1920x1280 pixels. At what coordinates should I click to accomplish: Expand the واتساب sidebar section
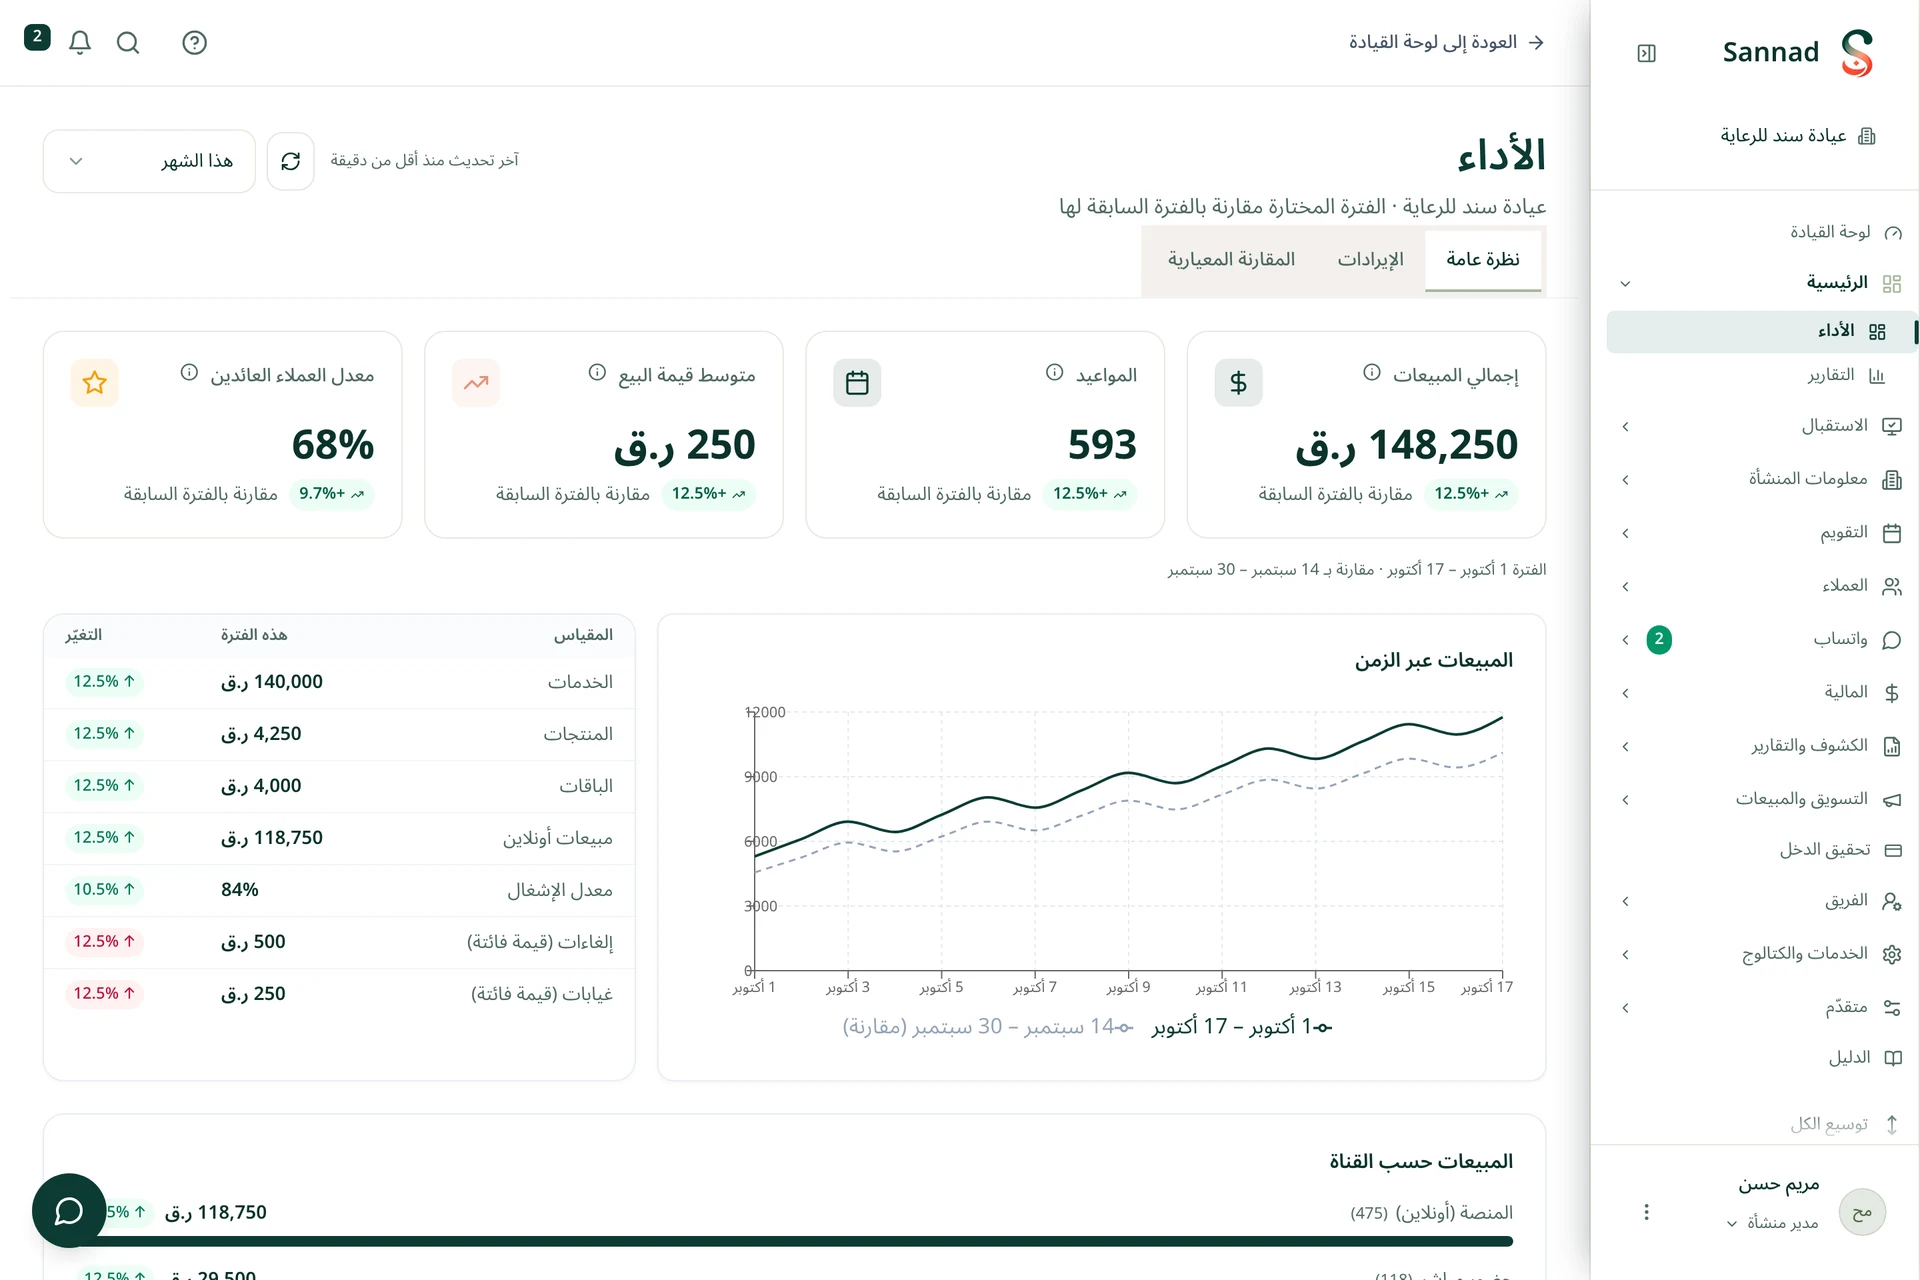click(1625, 640)
